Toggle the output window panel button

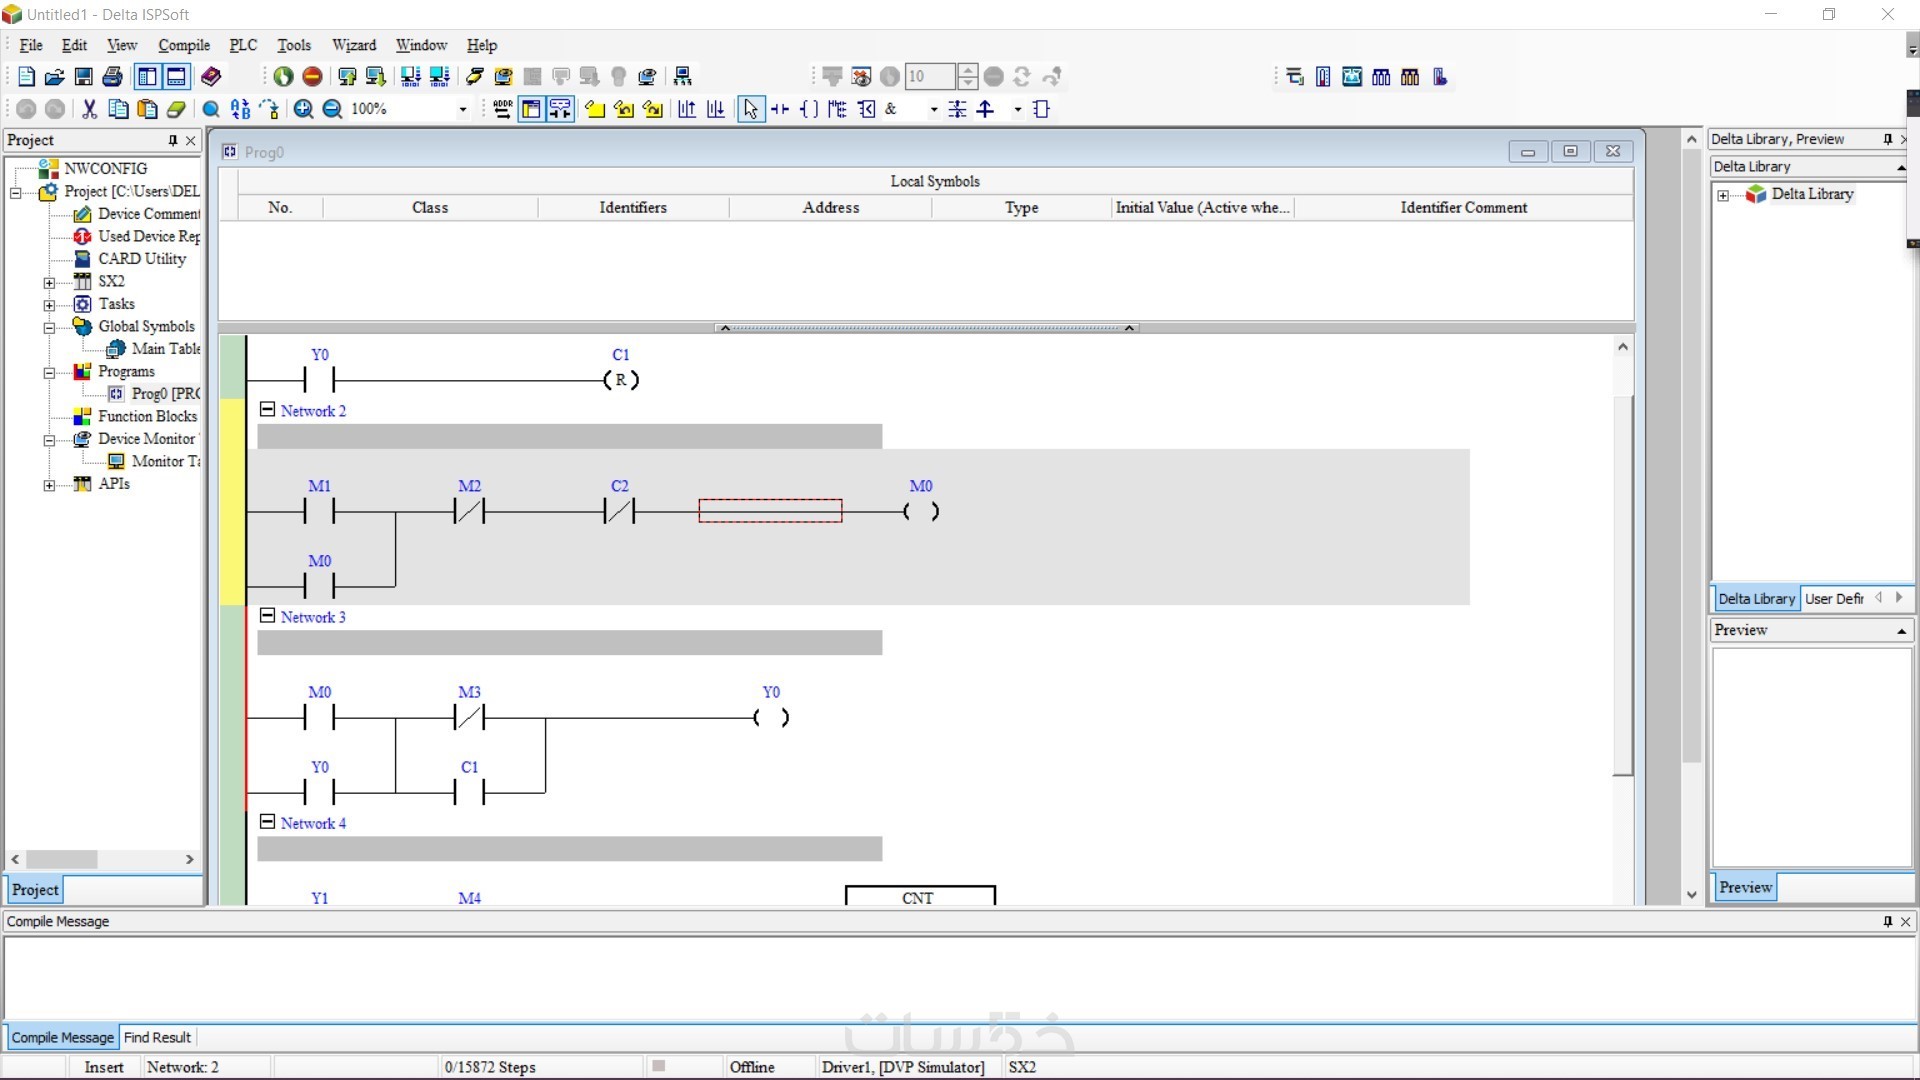(176, 77)
